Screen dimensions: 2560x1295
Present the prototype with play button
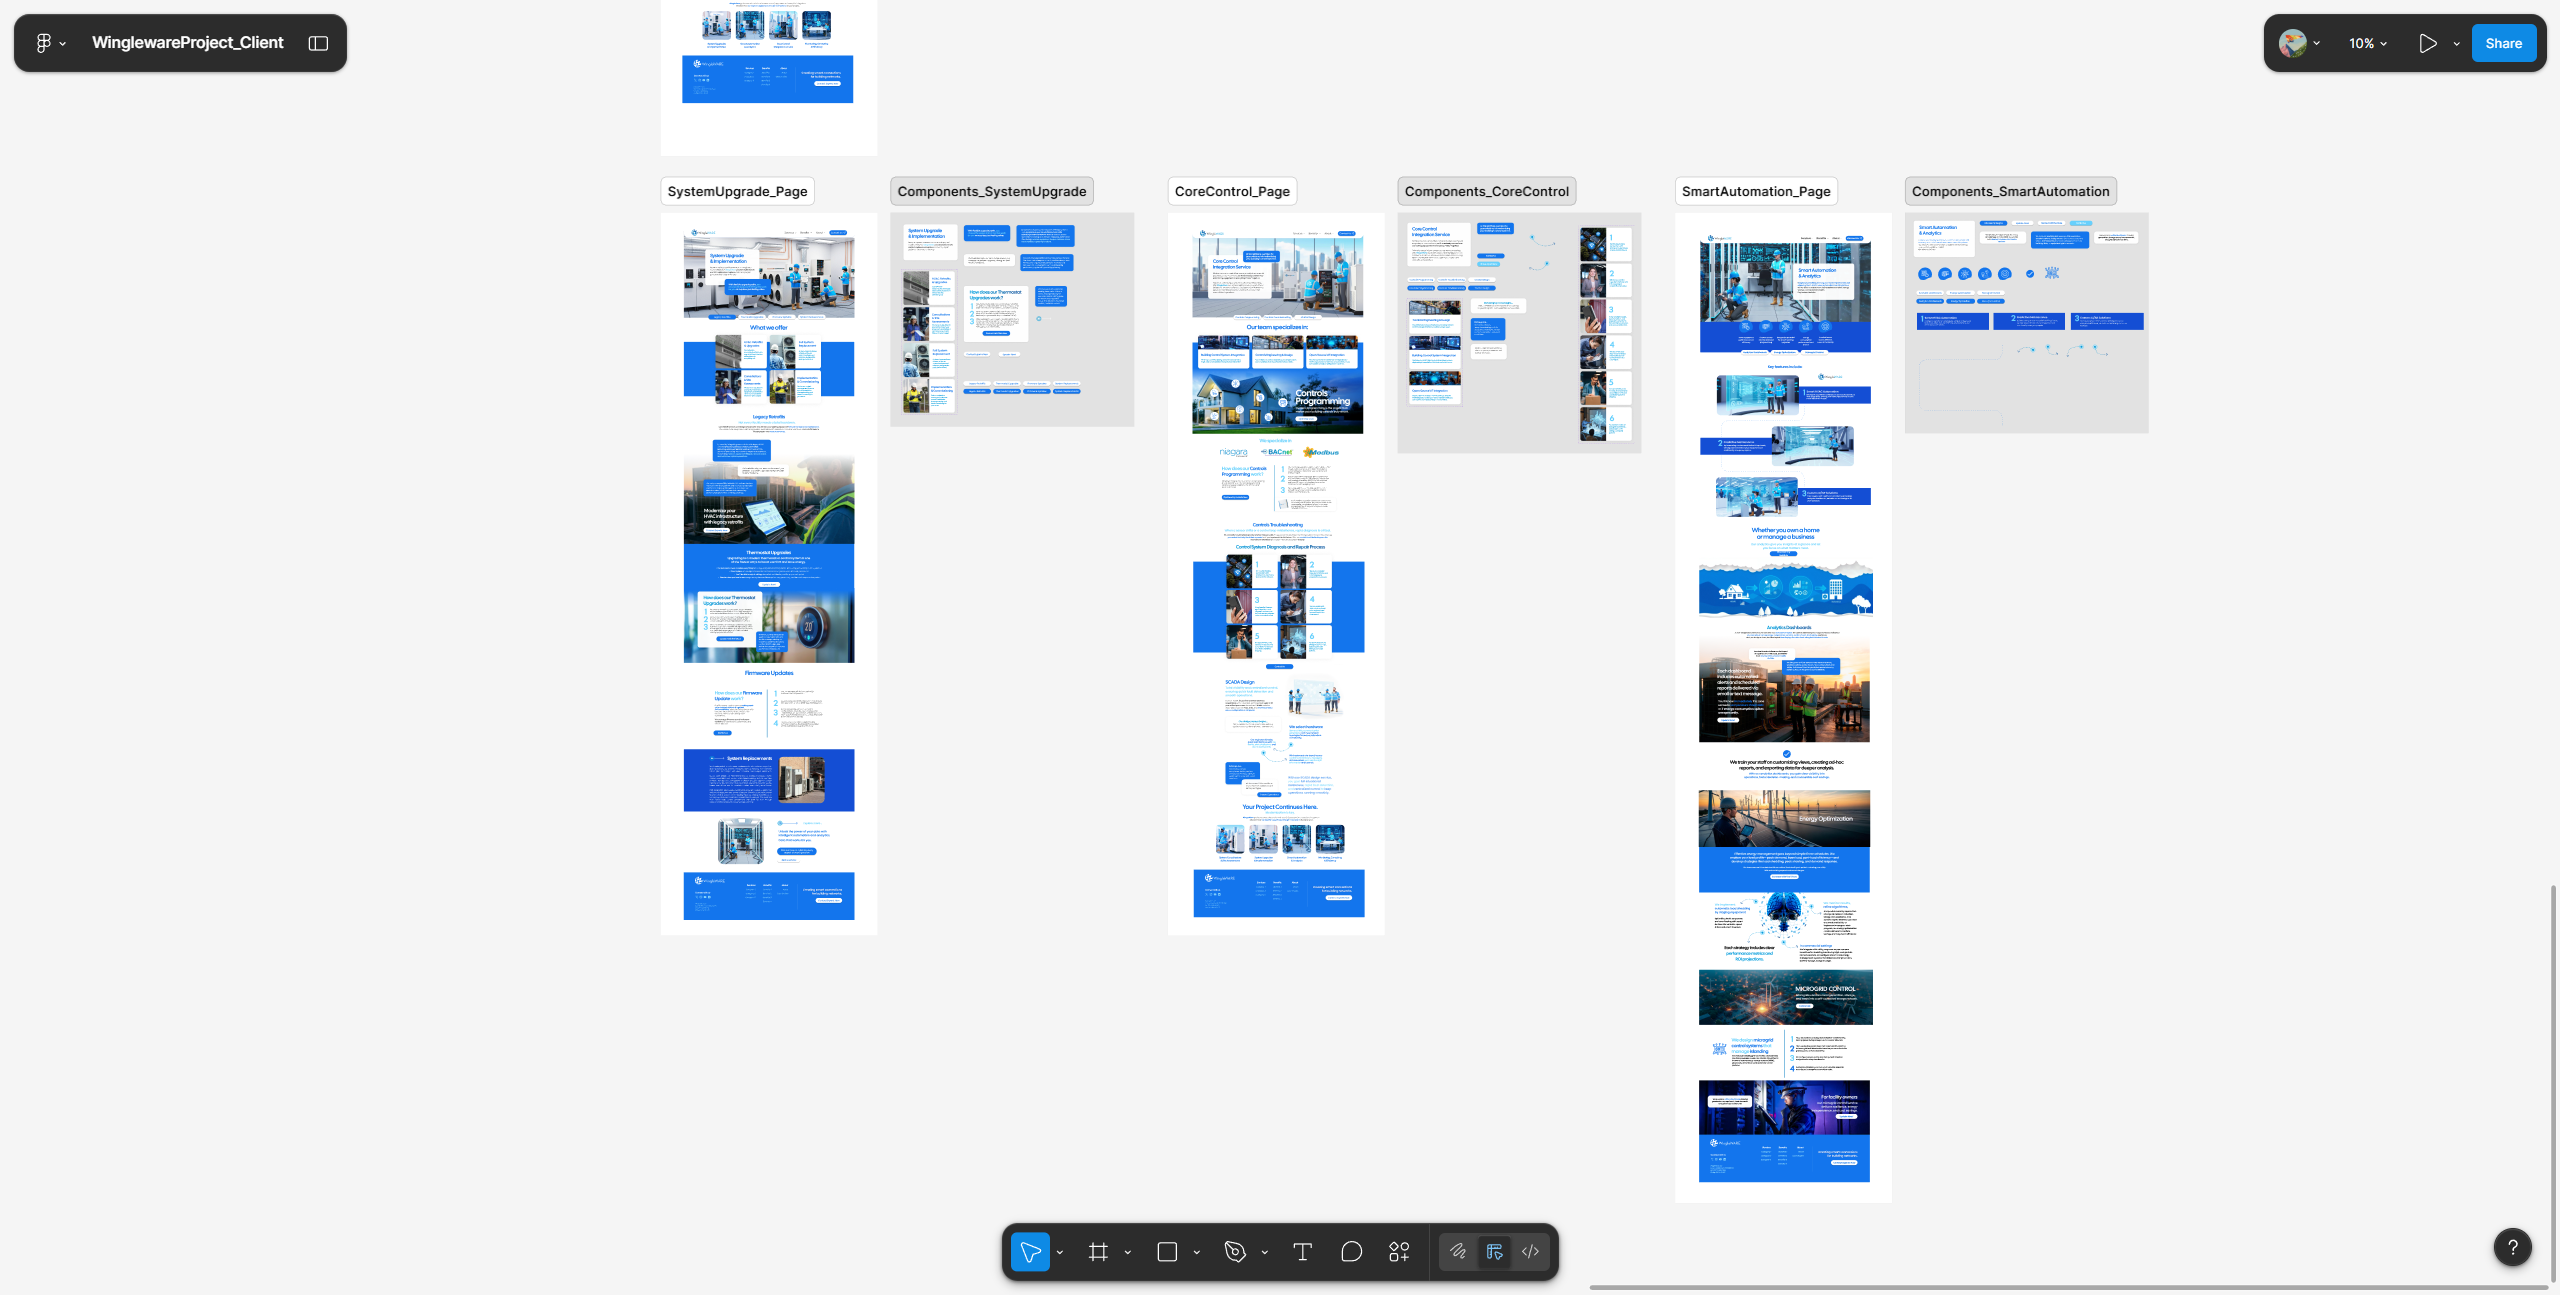click(2427, 43)
